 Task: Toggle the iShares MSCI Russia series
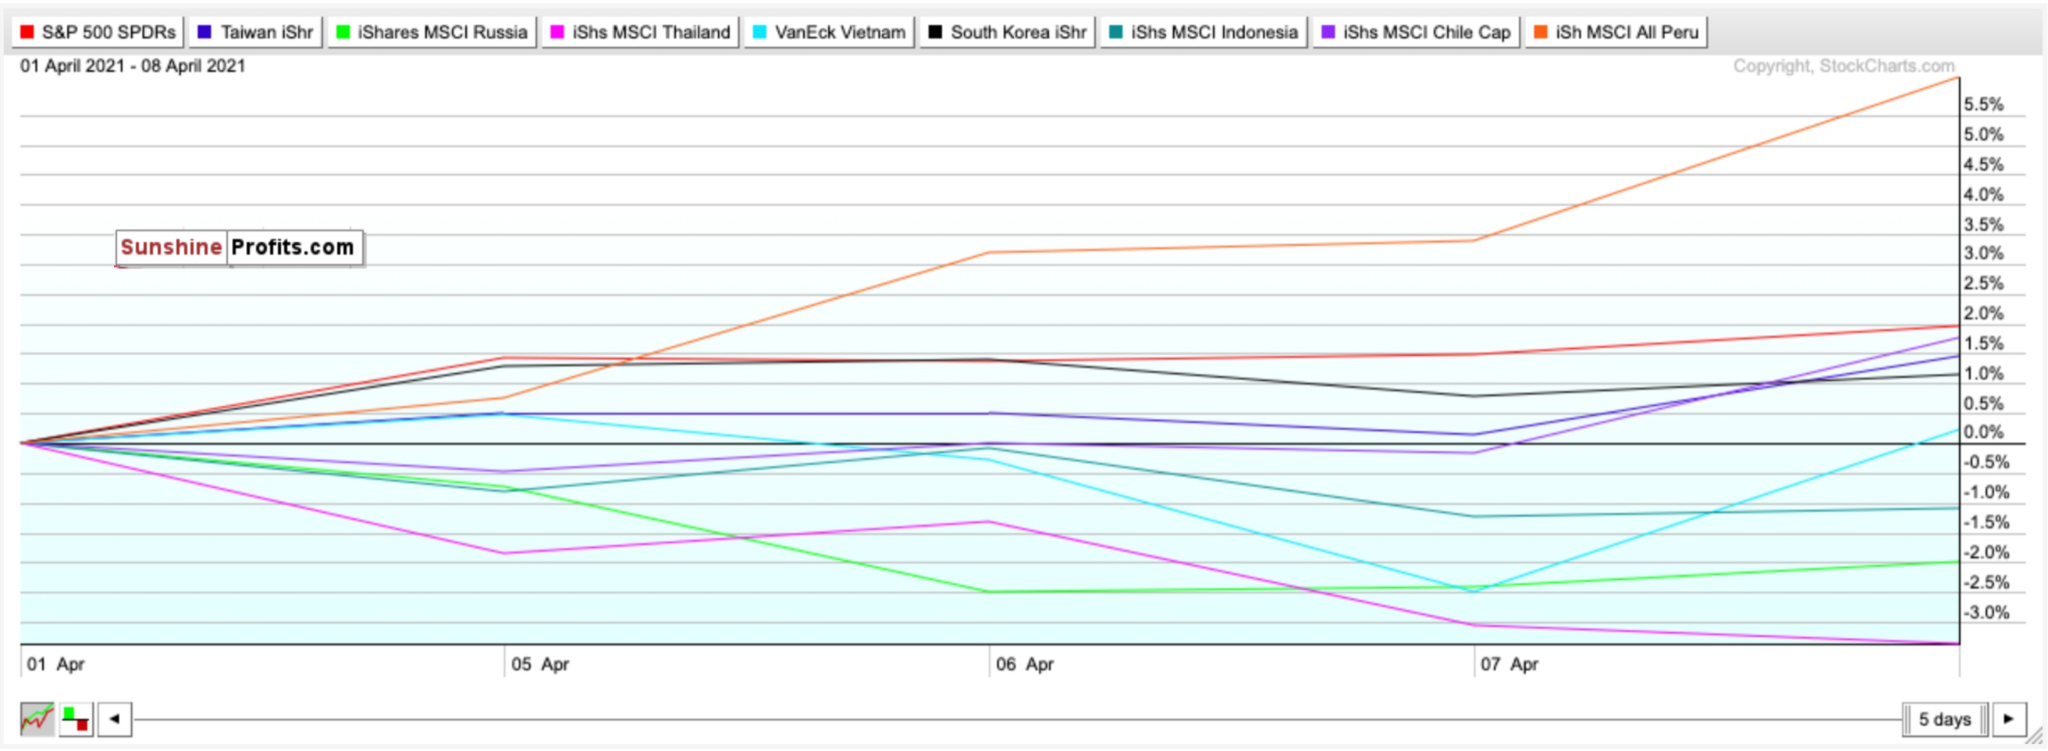coord(432,32)
